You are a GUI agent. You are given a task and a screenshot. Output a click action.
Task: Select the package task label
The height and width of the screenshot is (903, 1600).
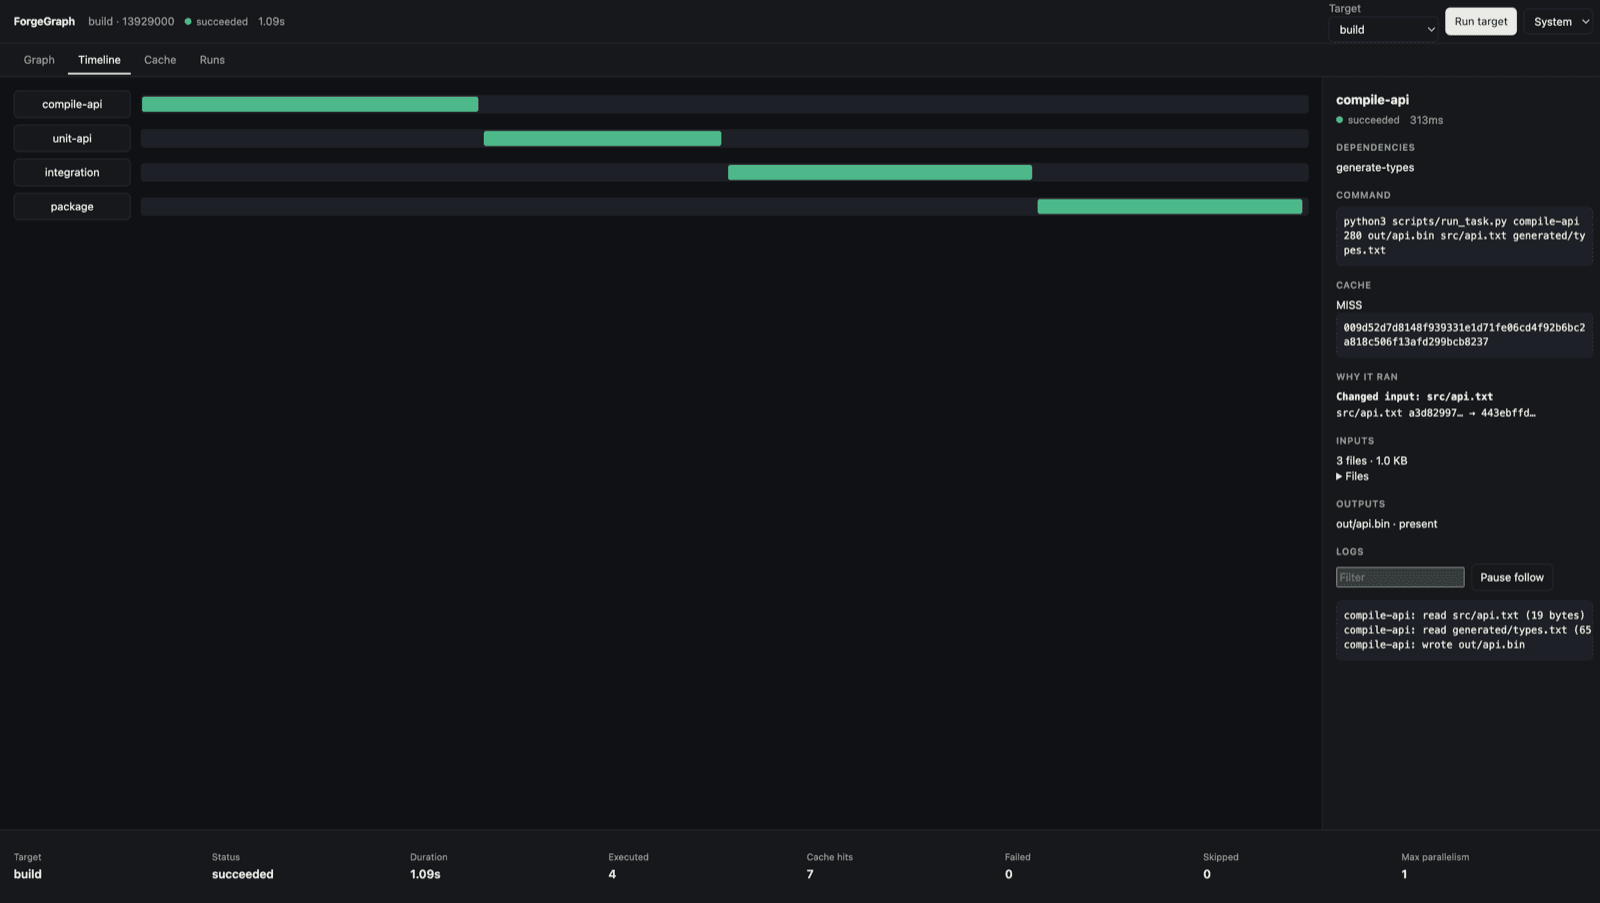pyautogui.click(x=72, y=206)
